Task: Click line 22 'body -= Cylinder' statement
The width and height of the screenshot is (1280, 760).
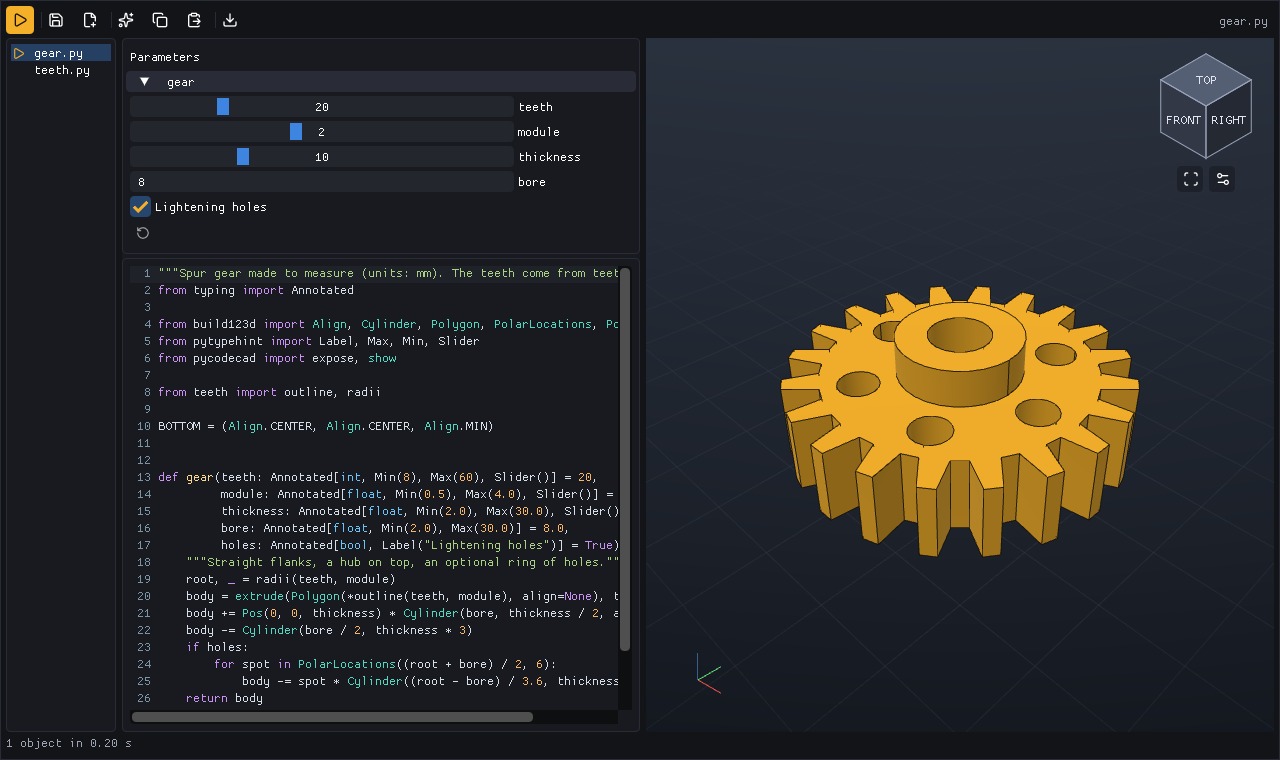Action: (x=329, y=630)
